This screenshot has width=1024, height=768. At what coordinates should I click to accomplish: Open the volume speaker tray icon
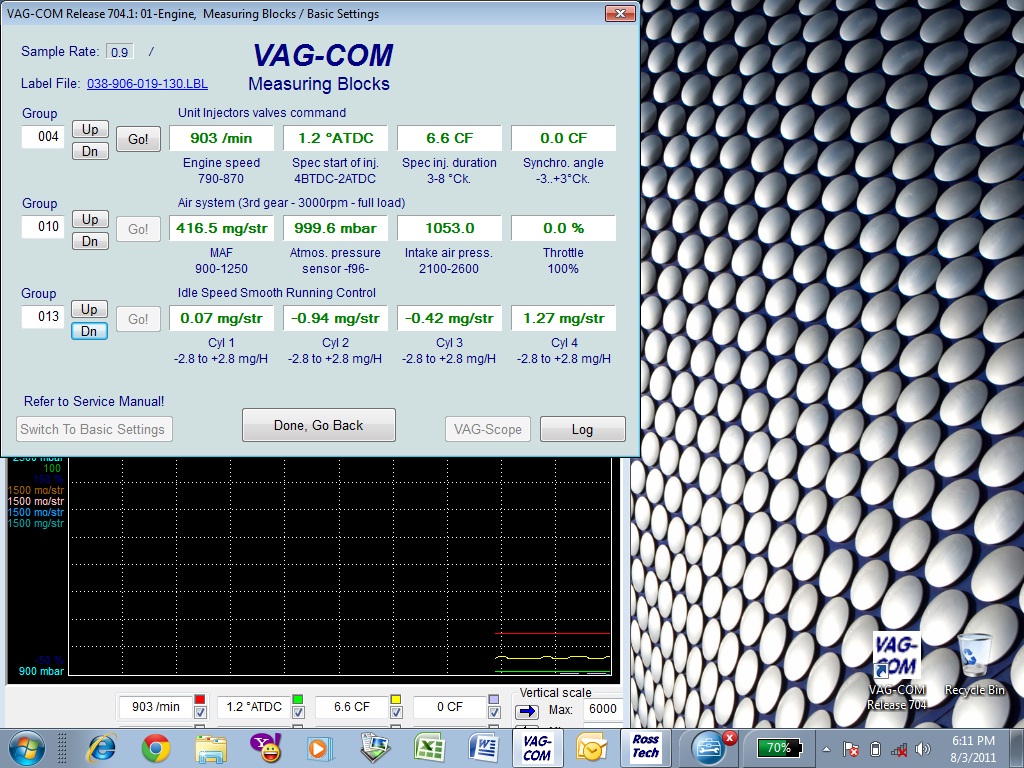pos(923,749)
